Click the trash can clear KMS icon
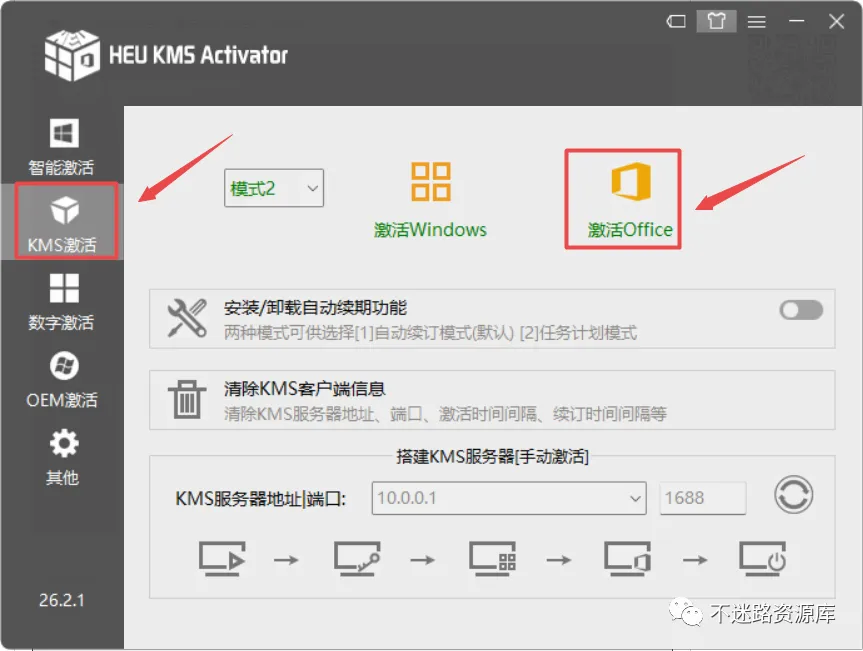863x651 pixels. click(x=187, y=400)
